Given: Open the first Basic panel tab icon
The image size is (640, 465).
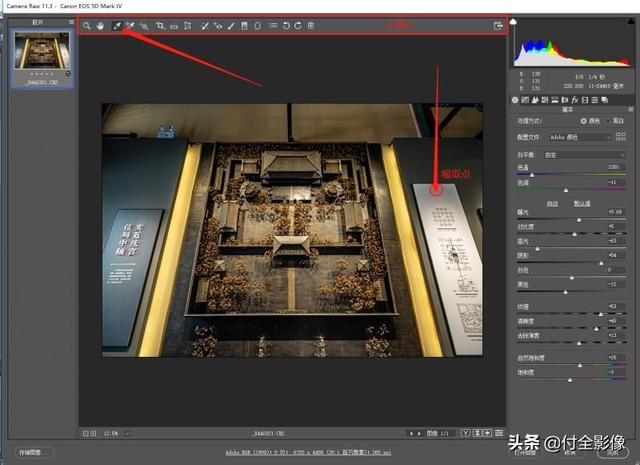Looking at the screenshot, I should coord(515,100).
